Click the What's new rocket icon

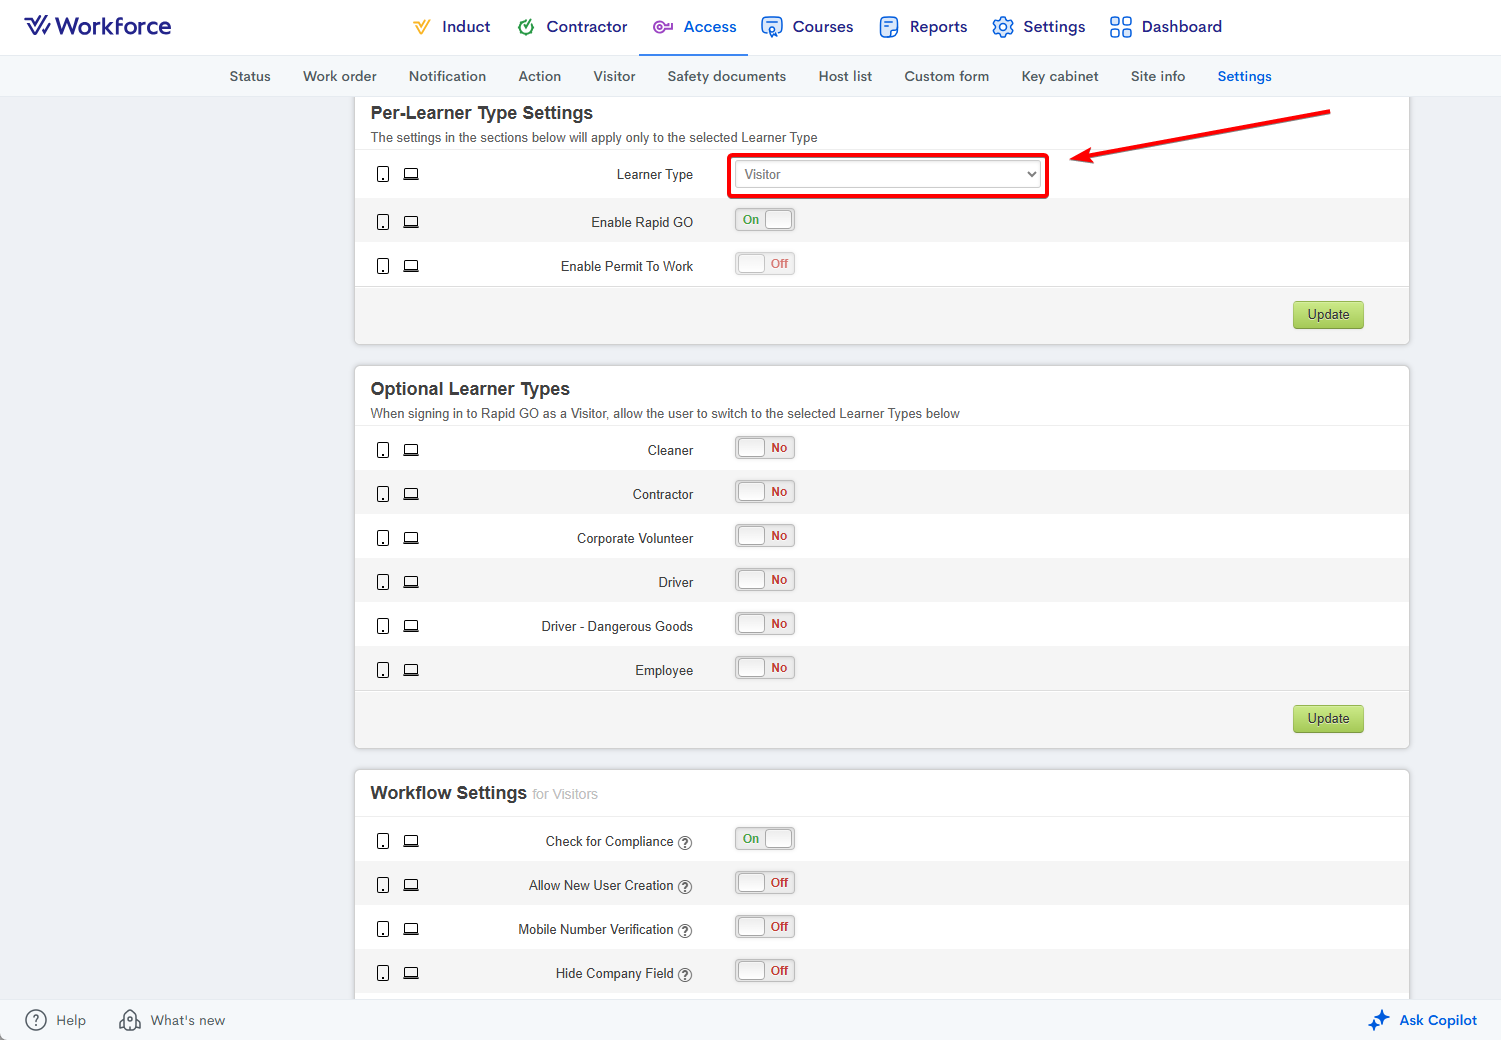coord(130,1020)
